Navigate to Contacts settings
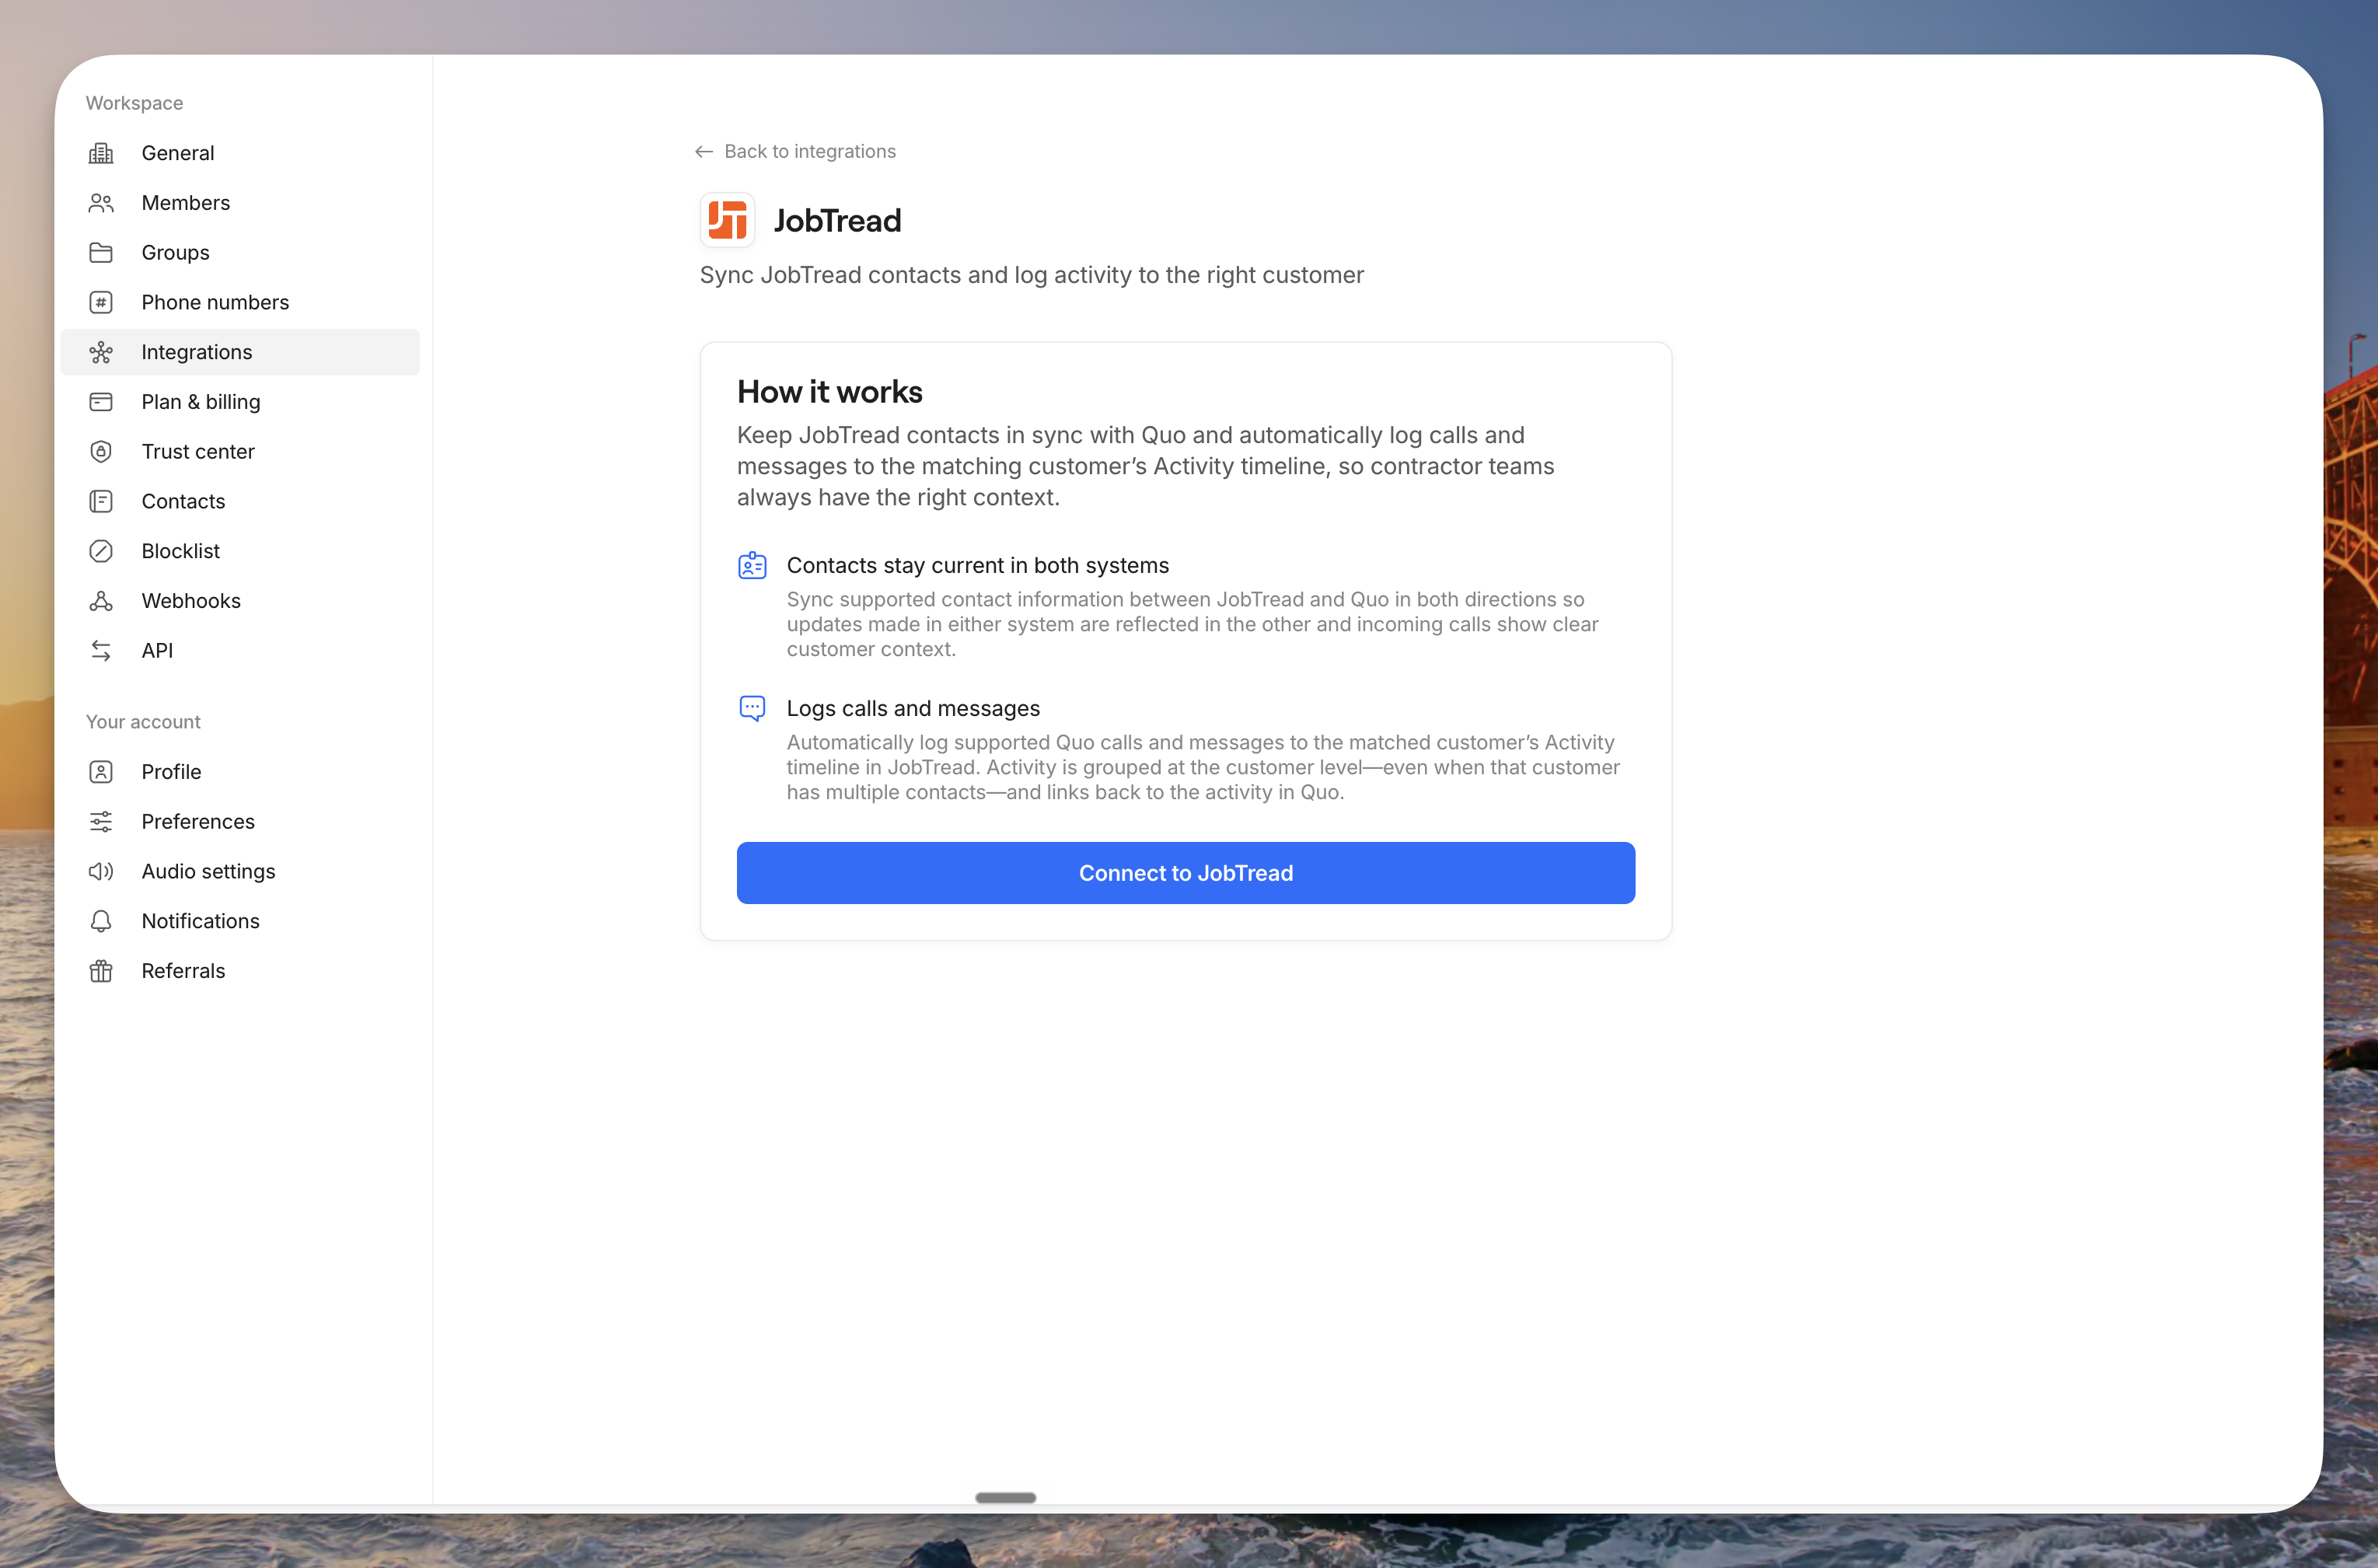Screen dimensions: 2378x1568 pos(240,501)
